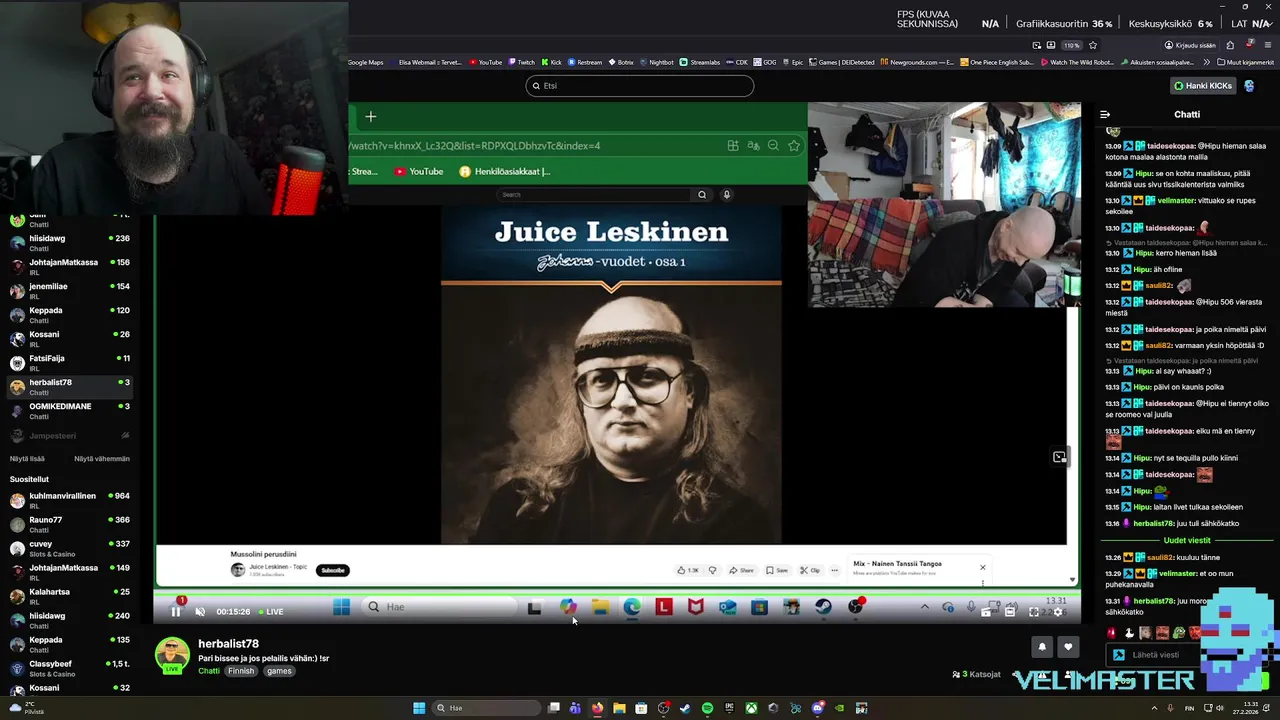Click taskbar Hae search box
Screen dimensions: 1280x720
click(486, 708)
